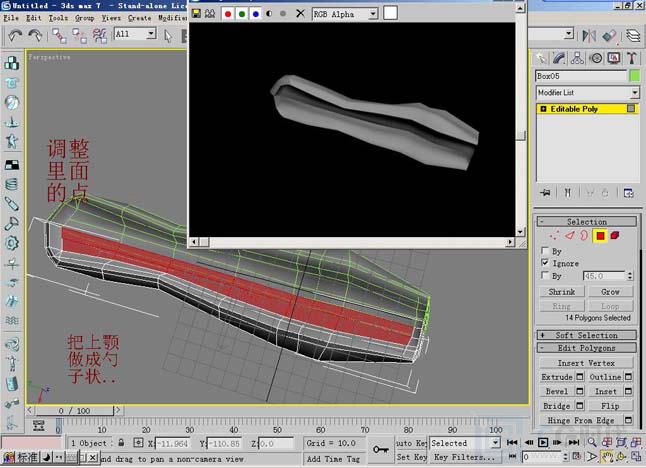Click the green object color swatch

(635, 76)
